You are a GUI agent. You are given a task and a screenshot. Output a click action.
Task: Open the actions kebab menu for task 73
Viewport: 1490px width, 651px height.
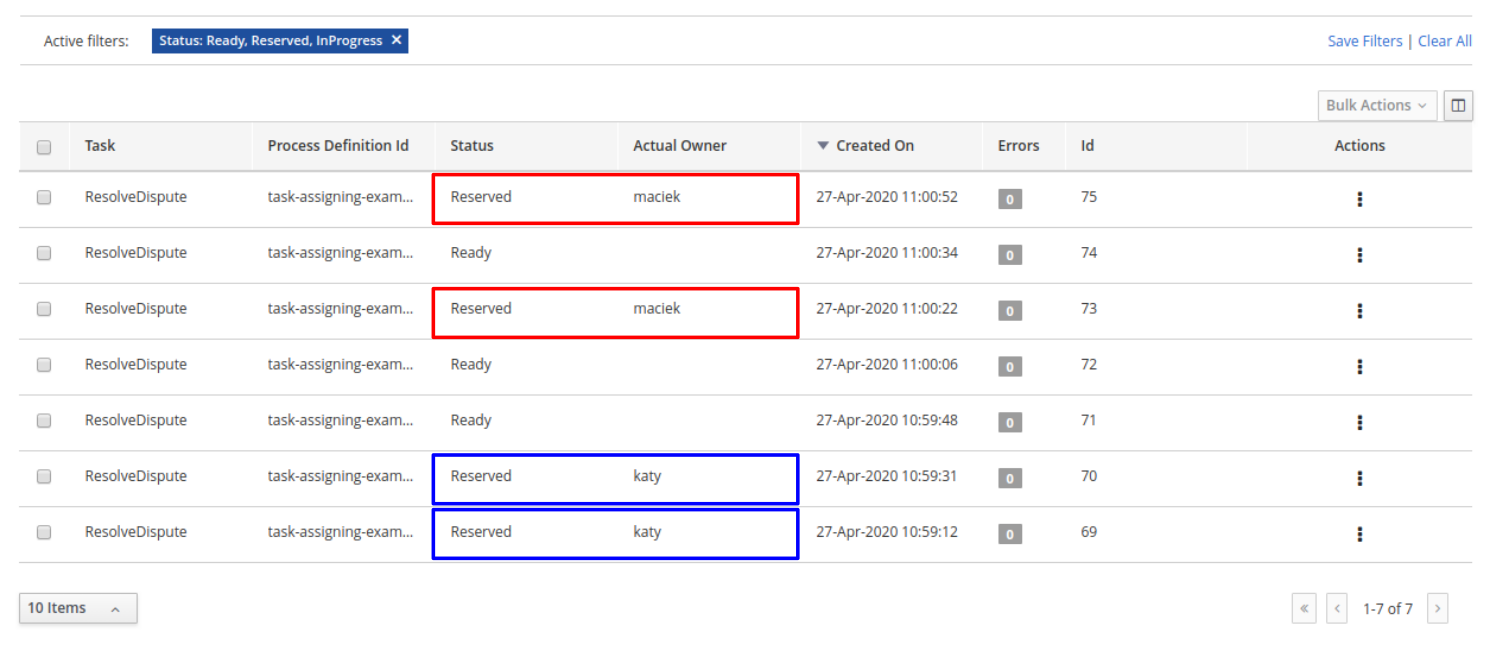pyautogui.click(x=1360, y=310)
